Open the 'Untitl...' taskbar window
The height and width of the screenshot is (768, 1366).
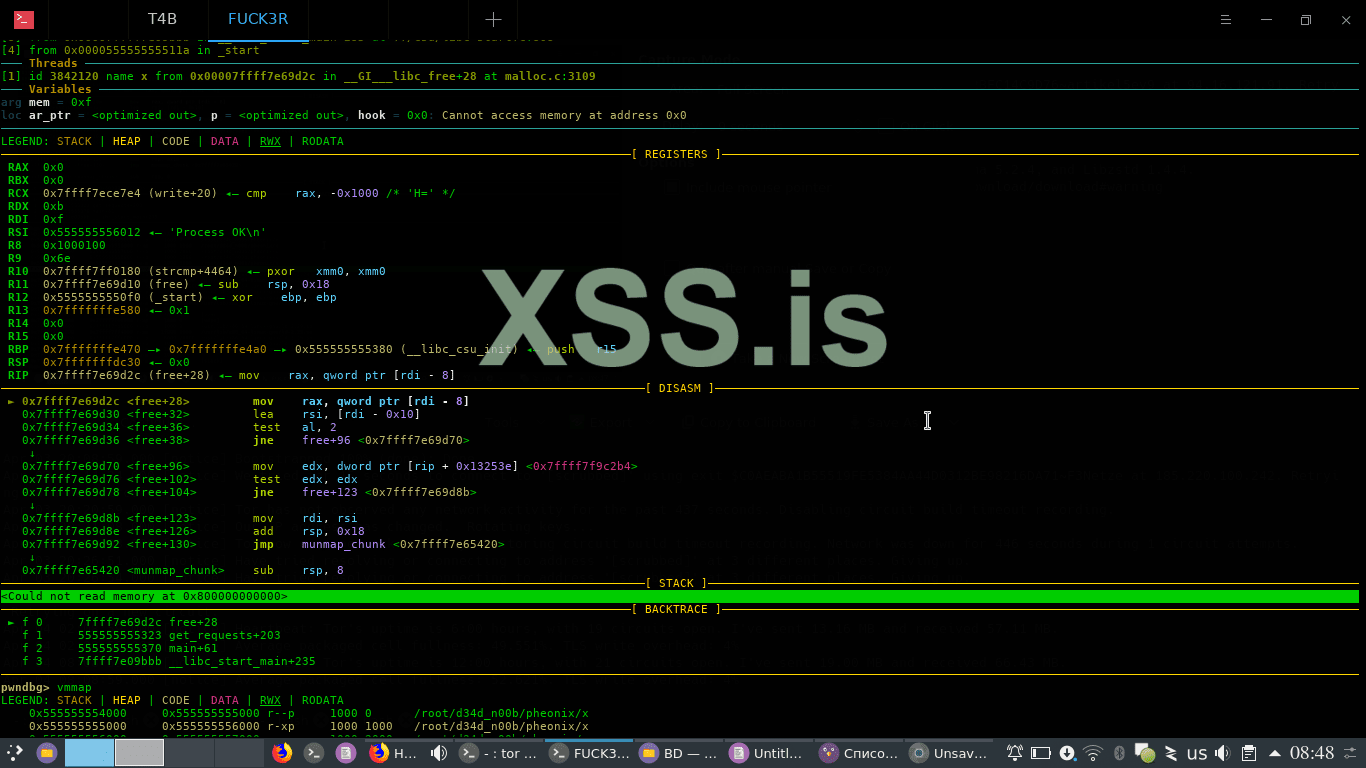767,753
